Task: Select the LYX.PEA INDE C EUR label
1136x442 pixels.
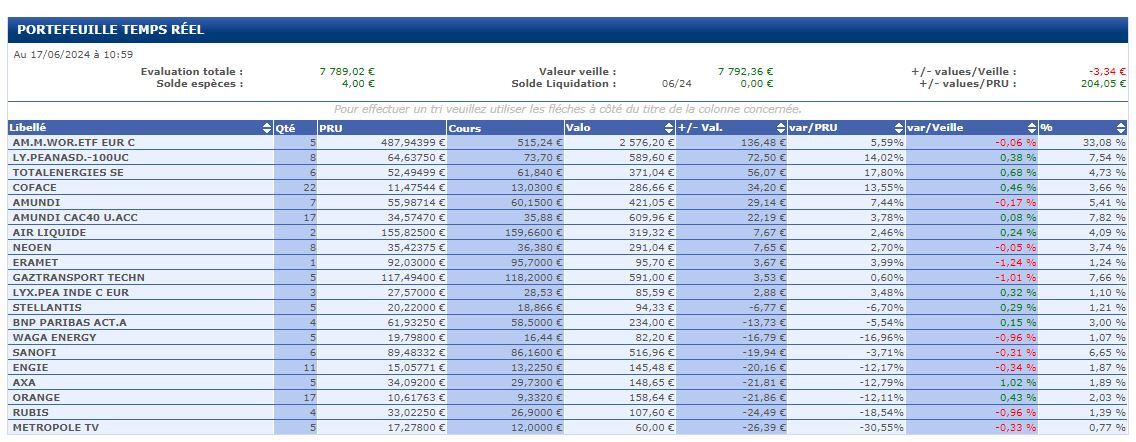Action: (x=70, y=293)
